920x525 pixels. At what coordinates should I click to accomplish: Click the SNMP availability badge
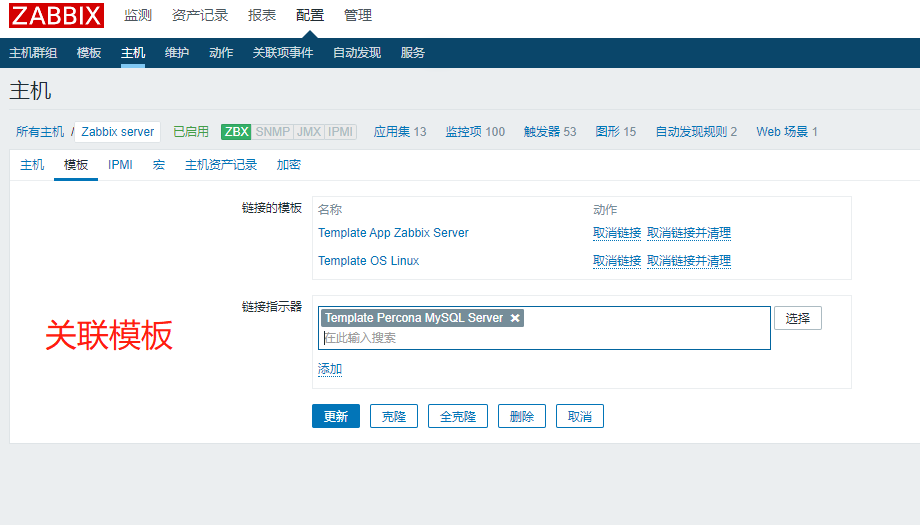tap(272, 131)
